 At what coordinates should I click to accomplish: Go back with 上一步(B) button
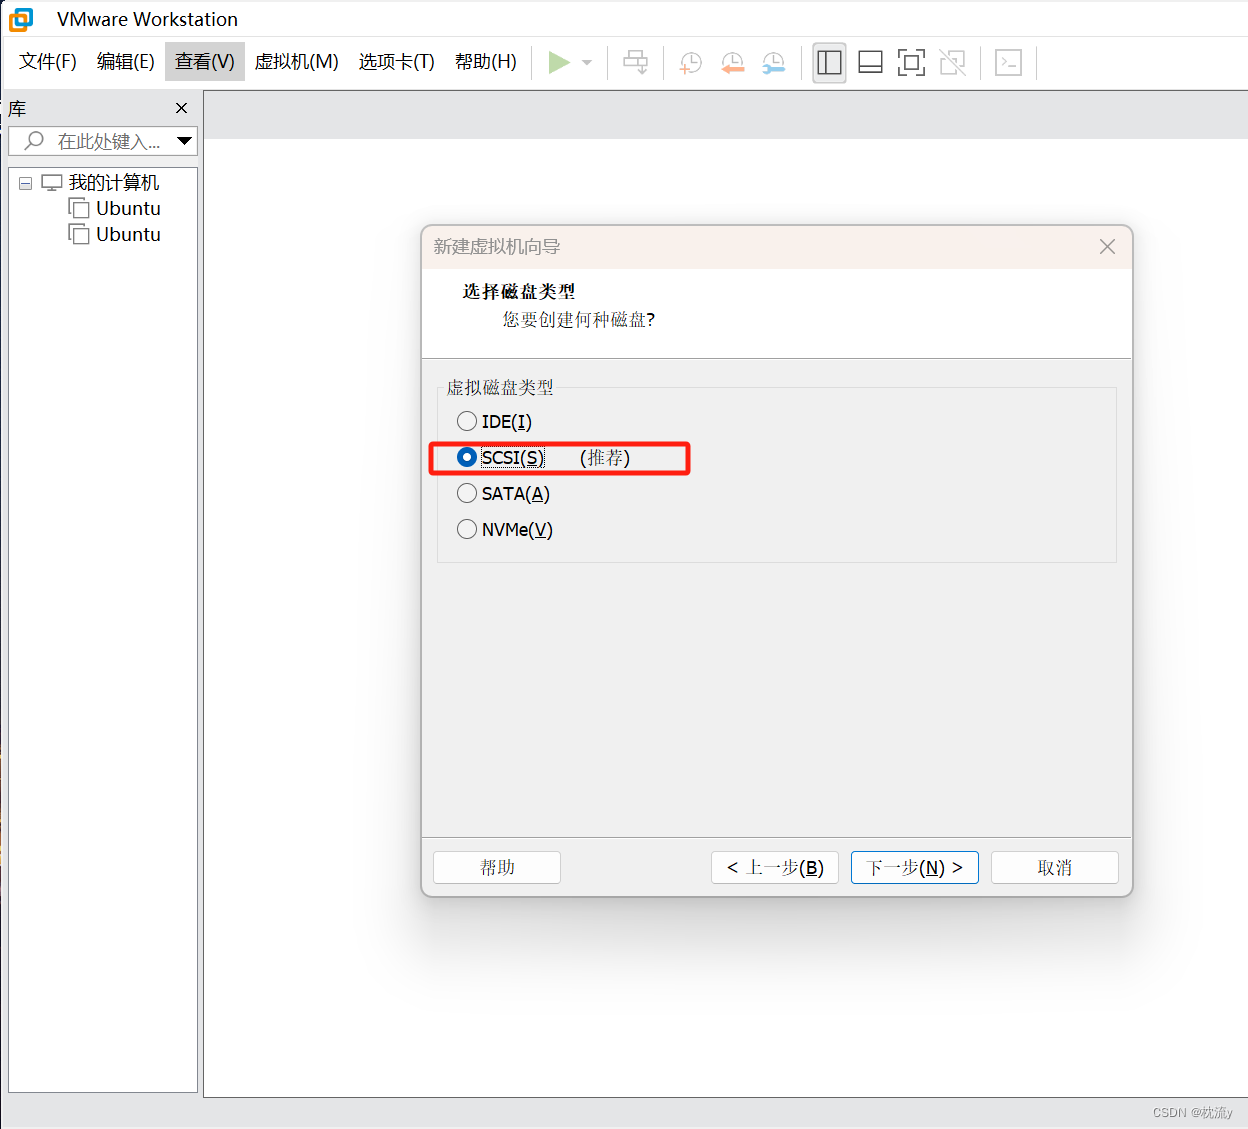[775, 867]
